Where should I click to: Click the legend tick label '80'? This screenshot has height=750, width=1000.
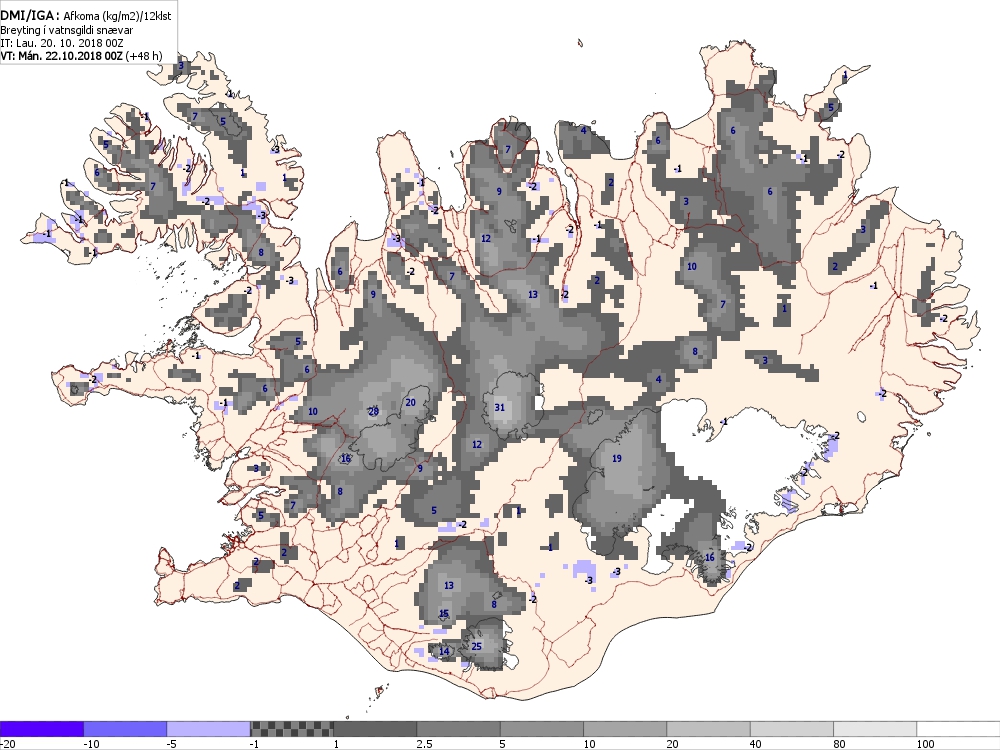[x=840, y=744]
